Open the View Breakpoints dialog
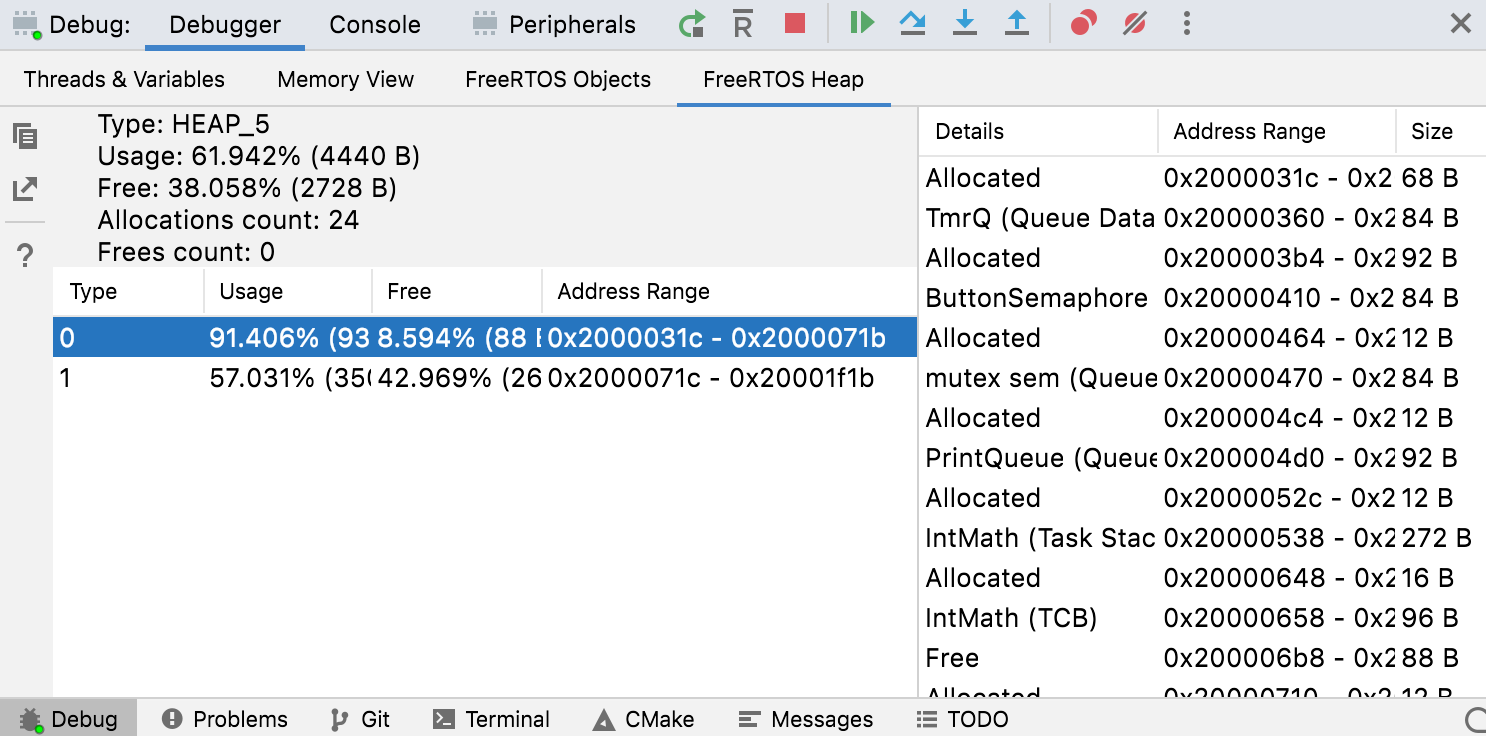The height and width of the screenshot is (736, 1486). pos(1083,23)
